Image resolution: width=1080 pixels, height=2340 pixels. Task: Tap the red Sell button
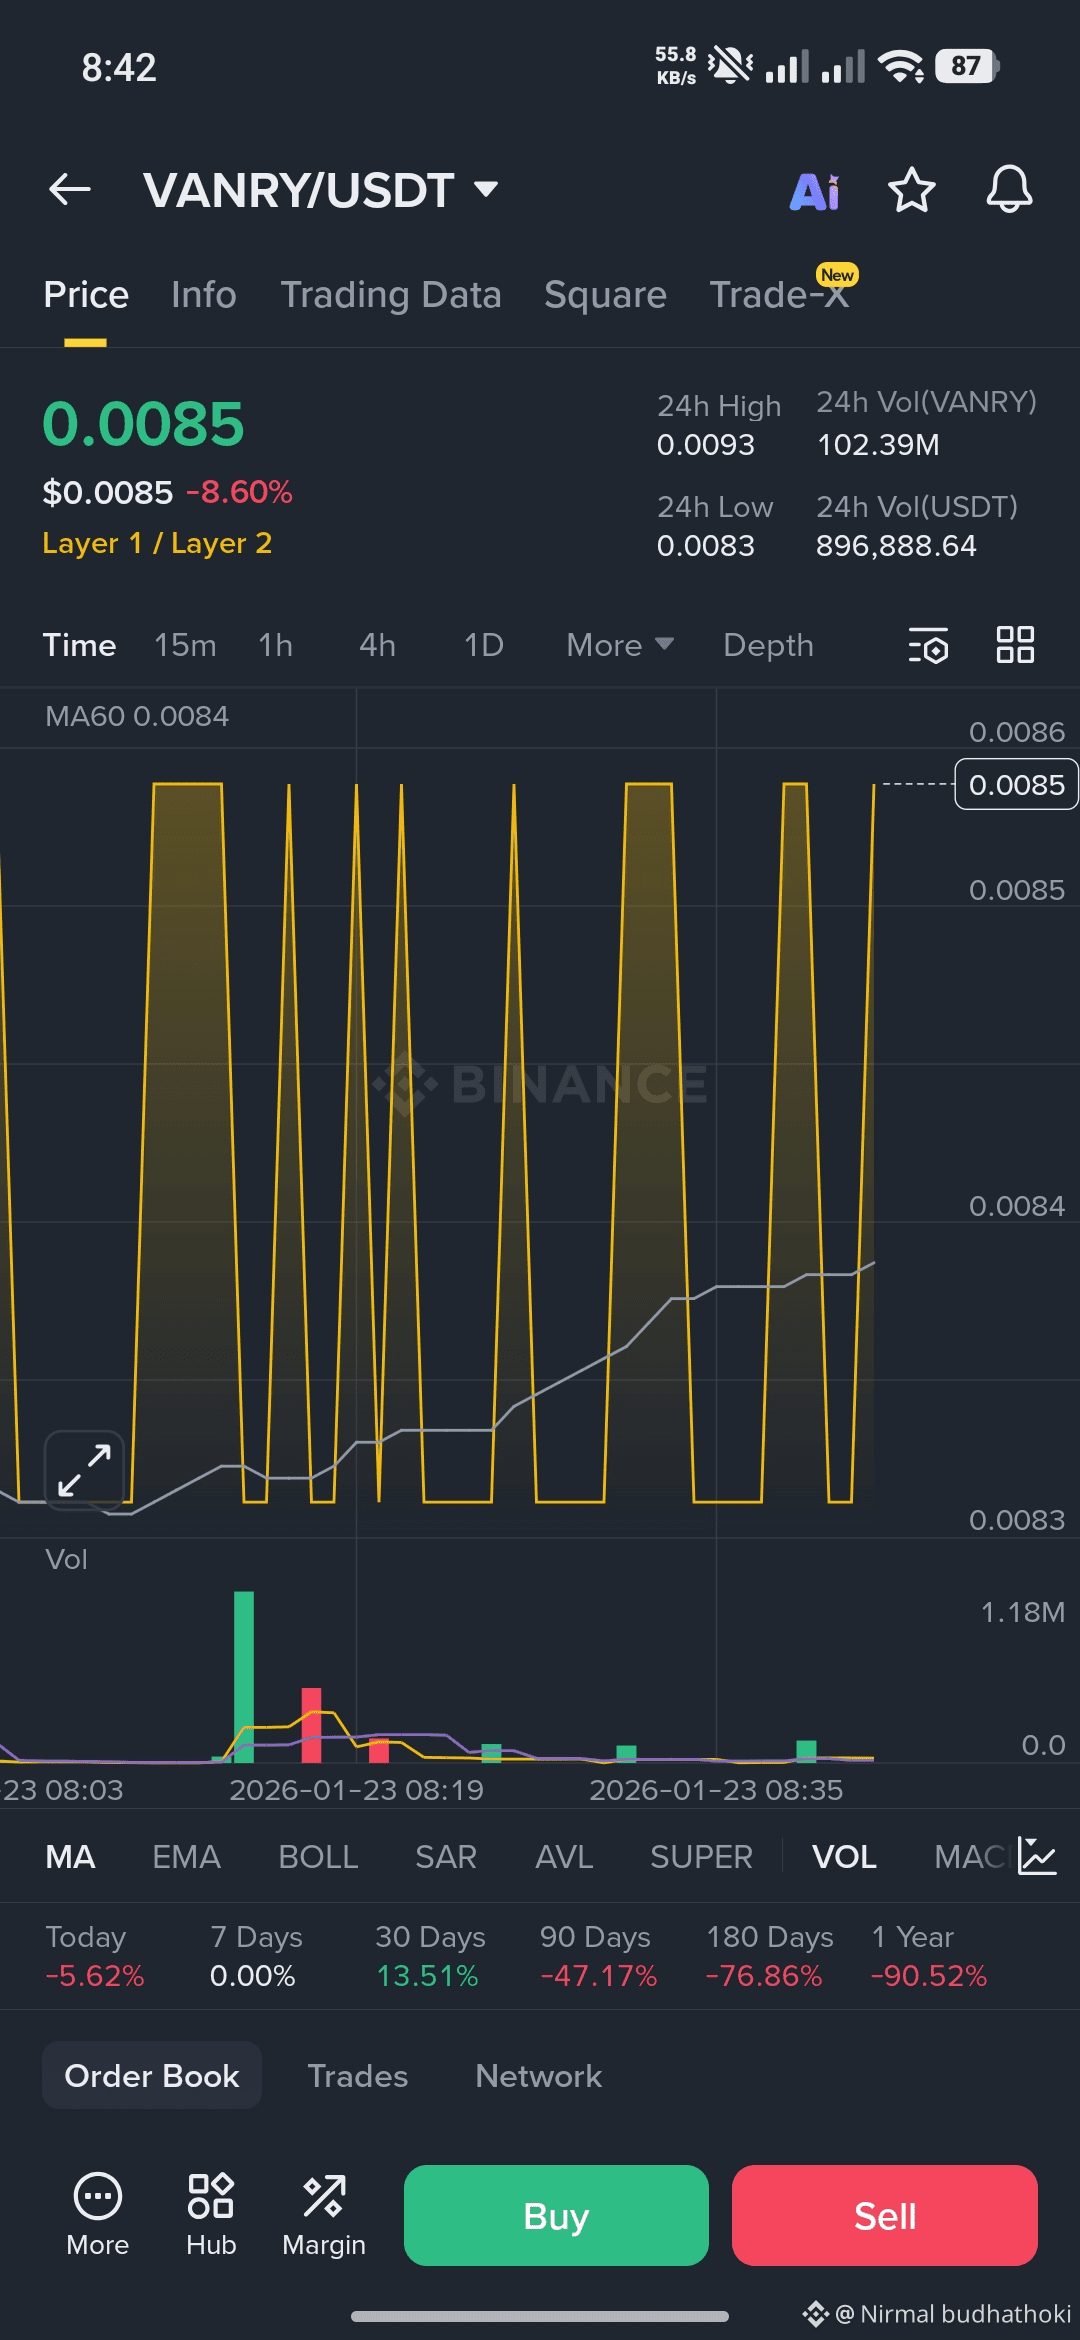click(x=885, y=2215)
